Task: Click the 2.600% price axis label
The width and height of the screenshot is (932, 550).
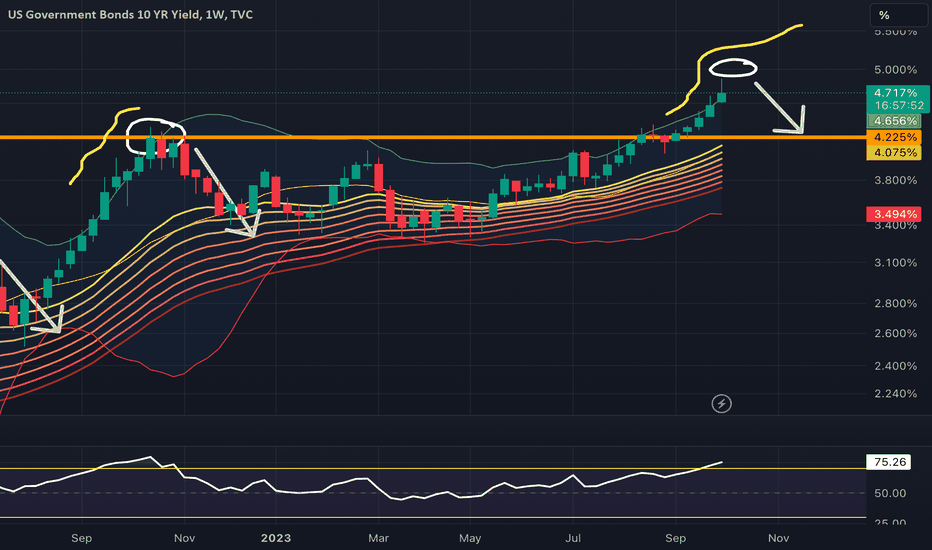Action: click(x=895, y=334)
